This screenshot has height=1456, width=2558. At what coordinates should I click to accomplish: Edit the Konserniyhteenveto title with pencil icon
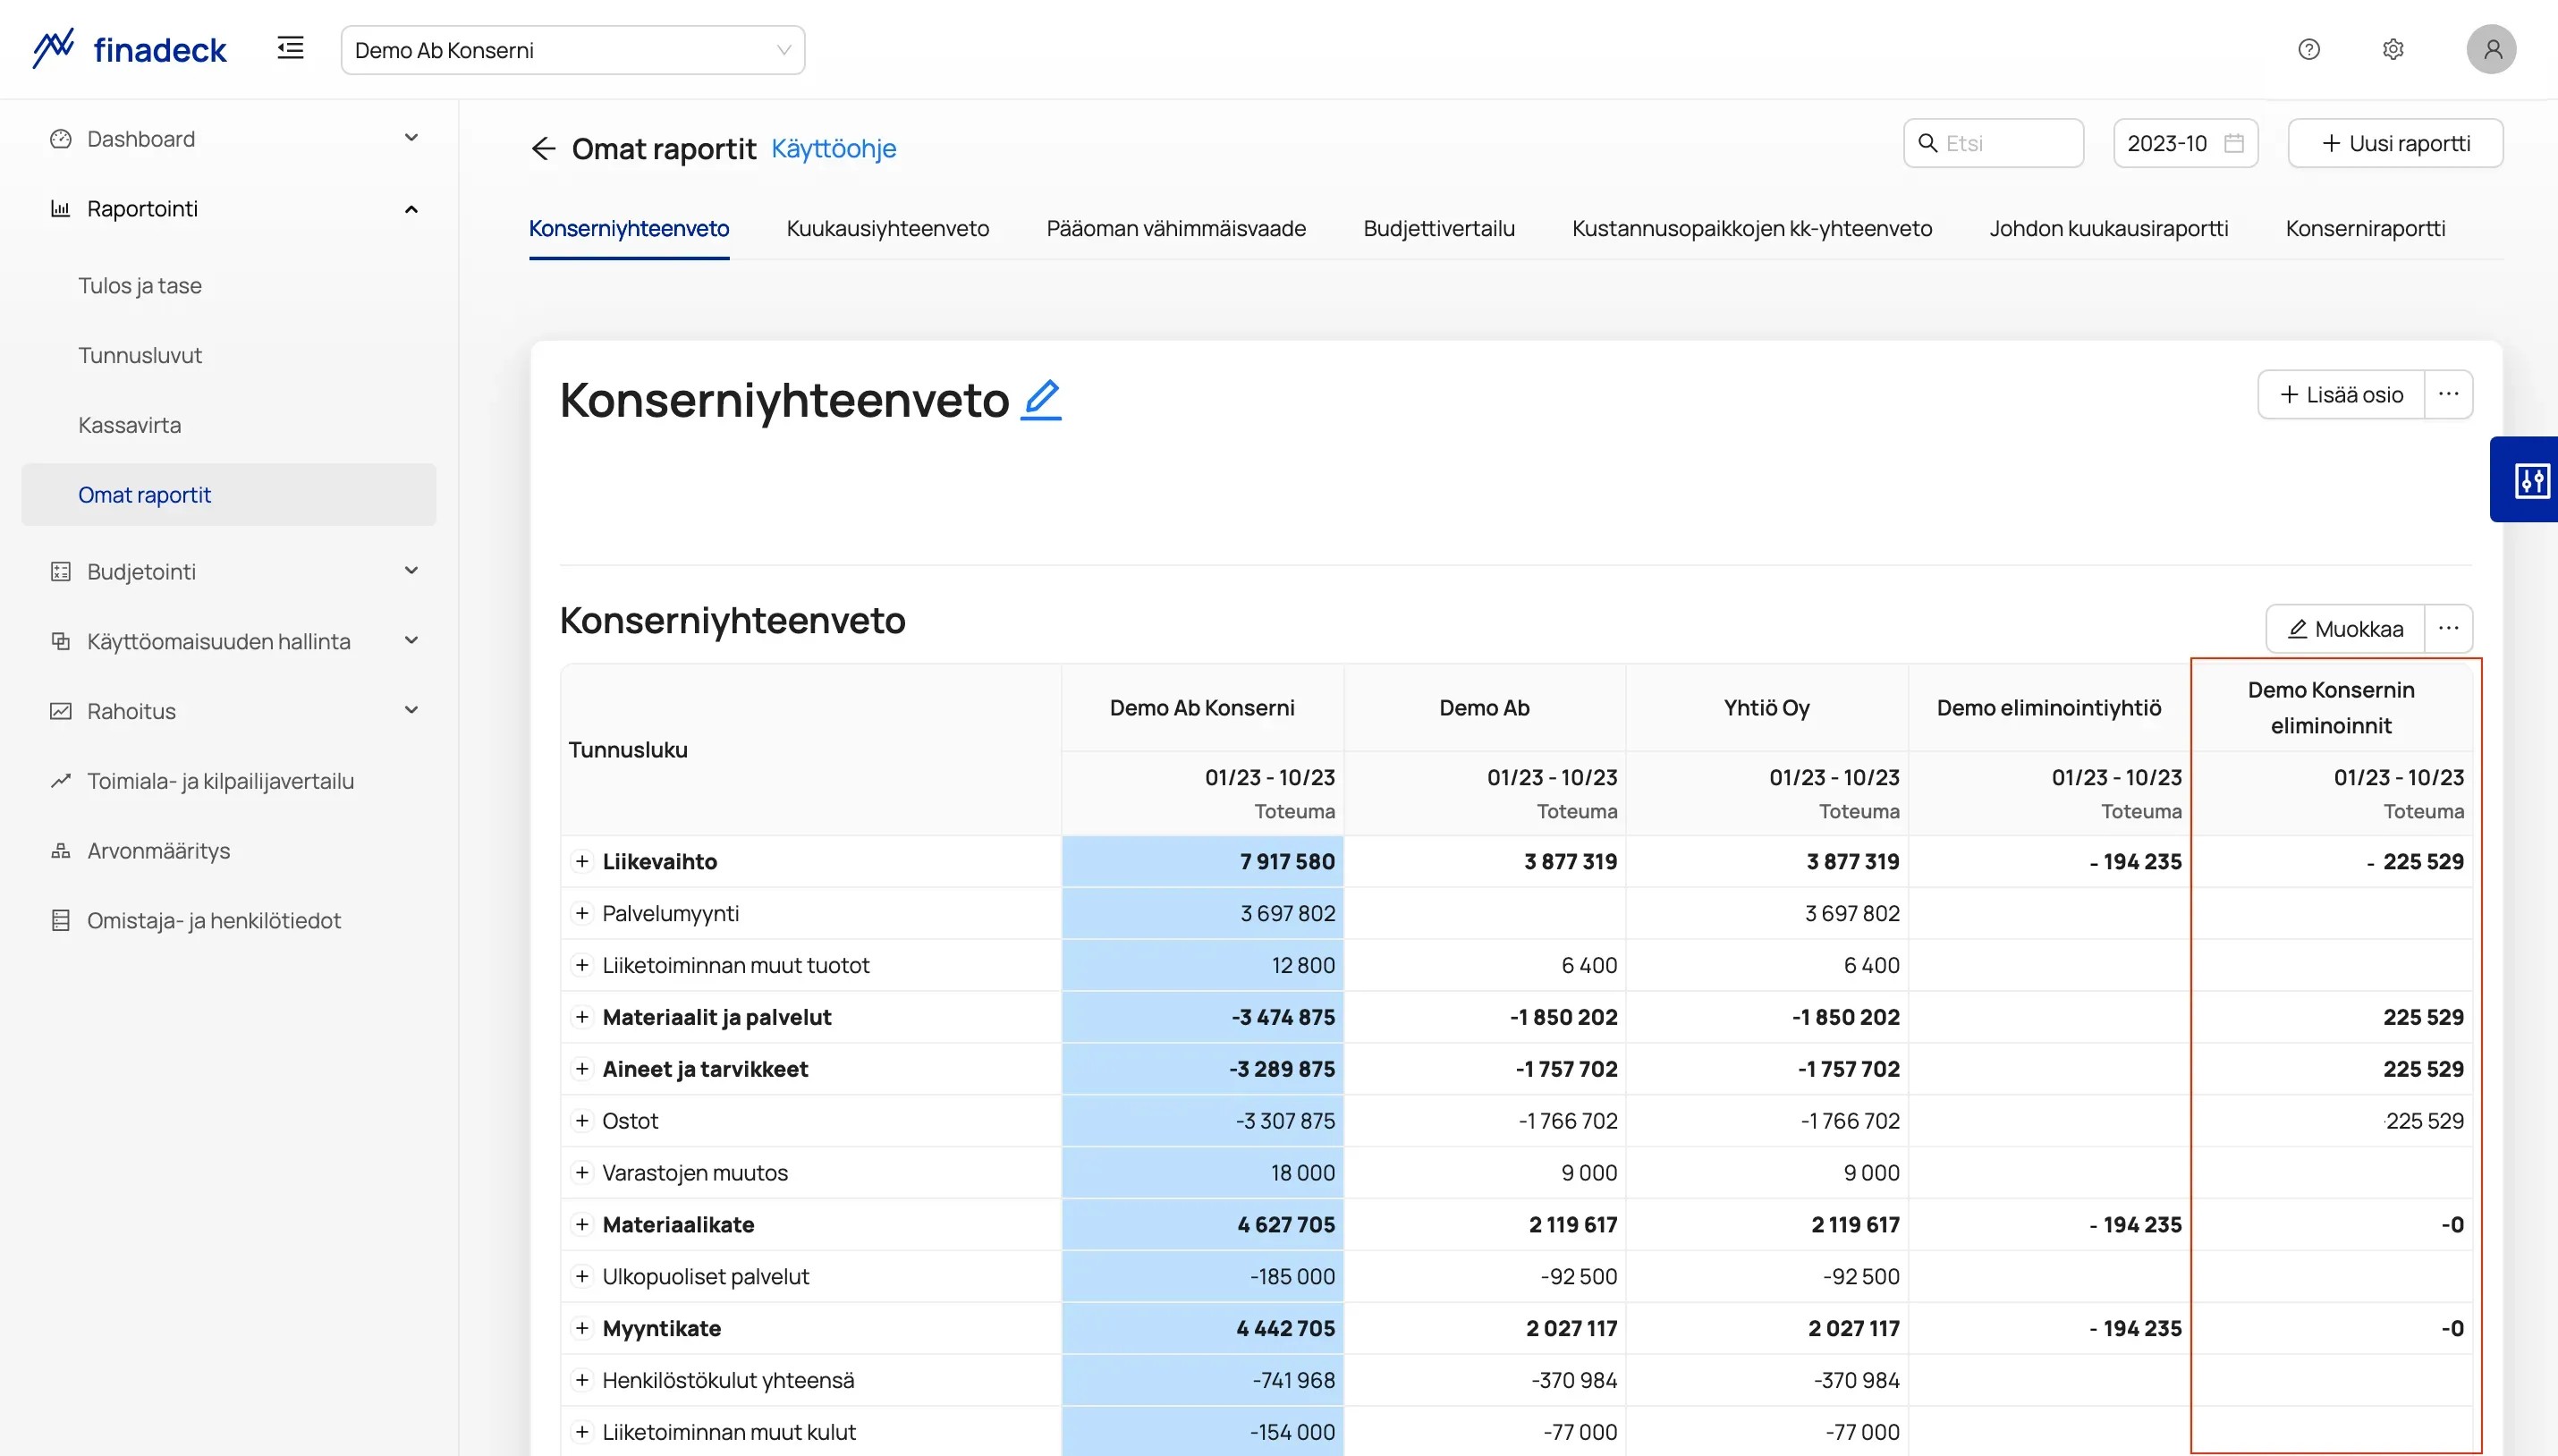coord(1041,399)
